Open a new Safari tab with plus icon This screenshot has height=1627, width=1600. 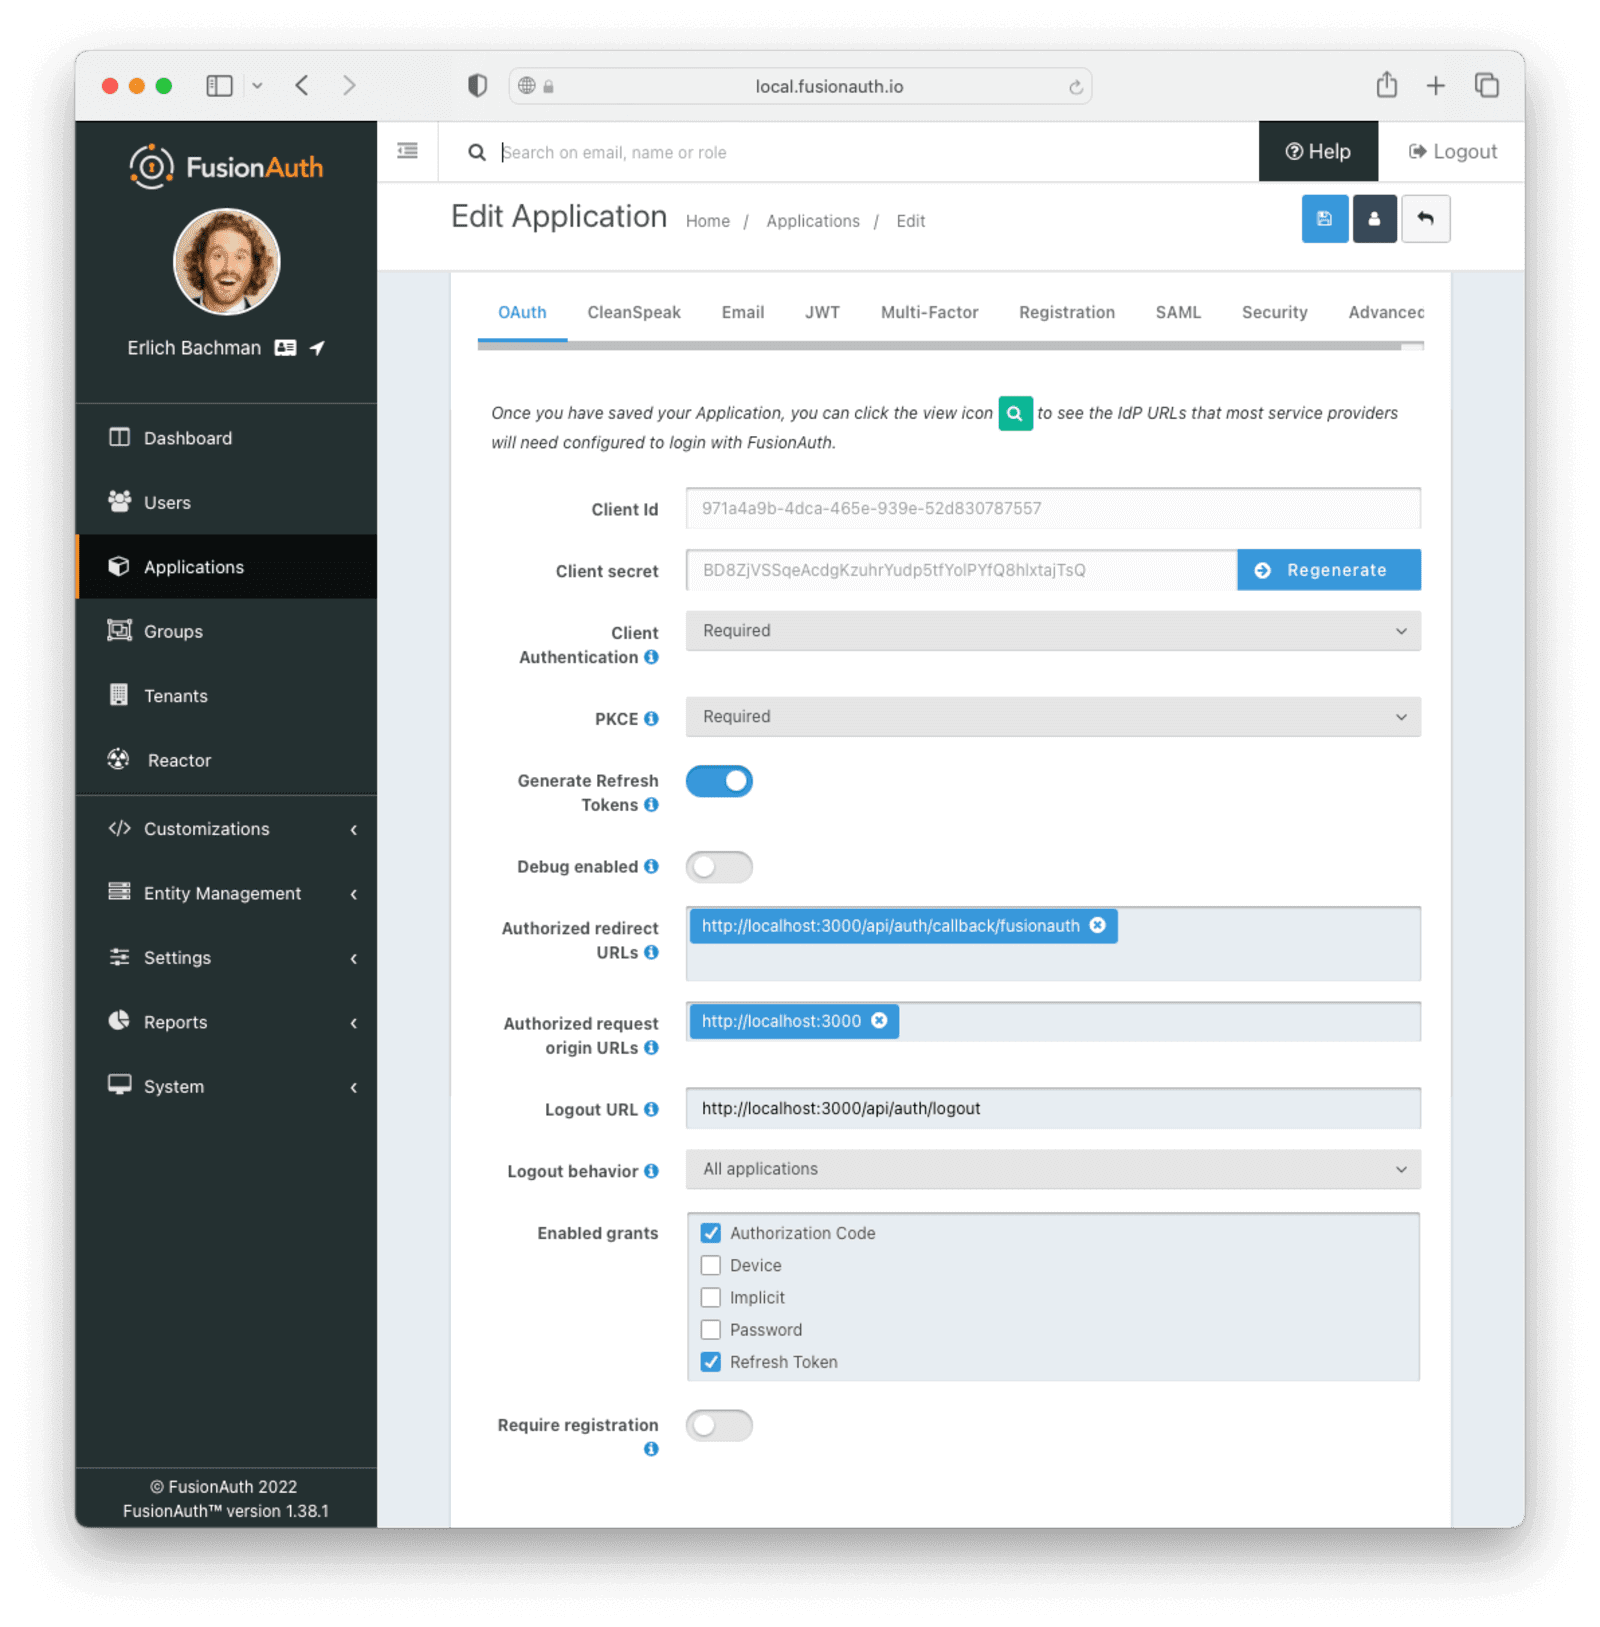point(1435,86)
